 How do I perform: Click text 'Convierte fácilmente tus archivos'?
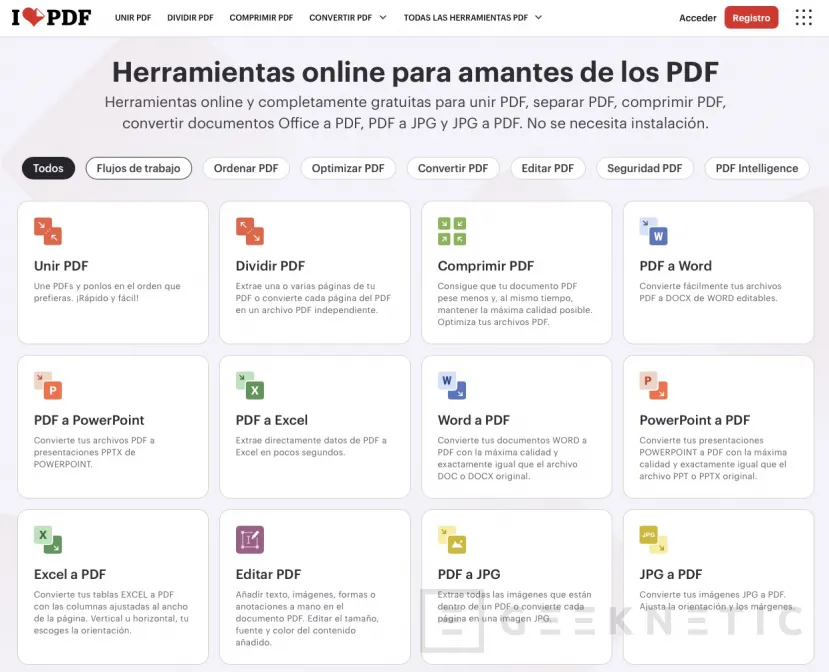coord(711,286)
